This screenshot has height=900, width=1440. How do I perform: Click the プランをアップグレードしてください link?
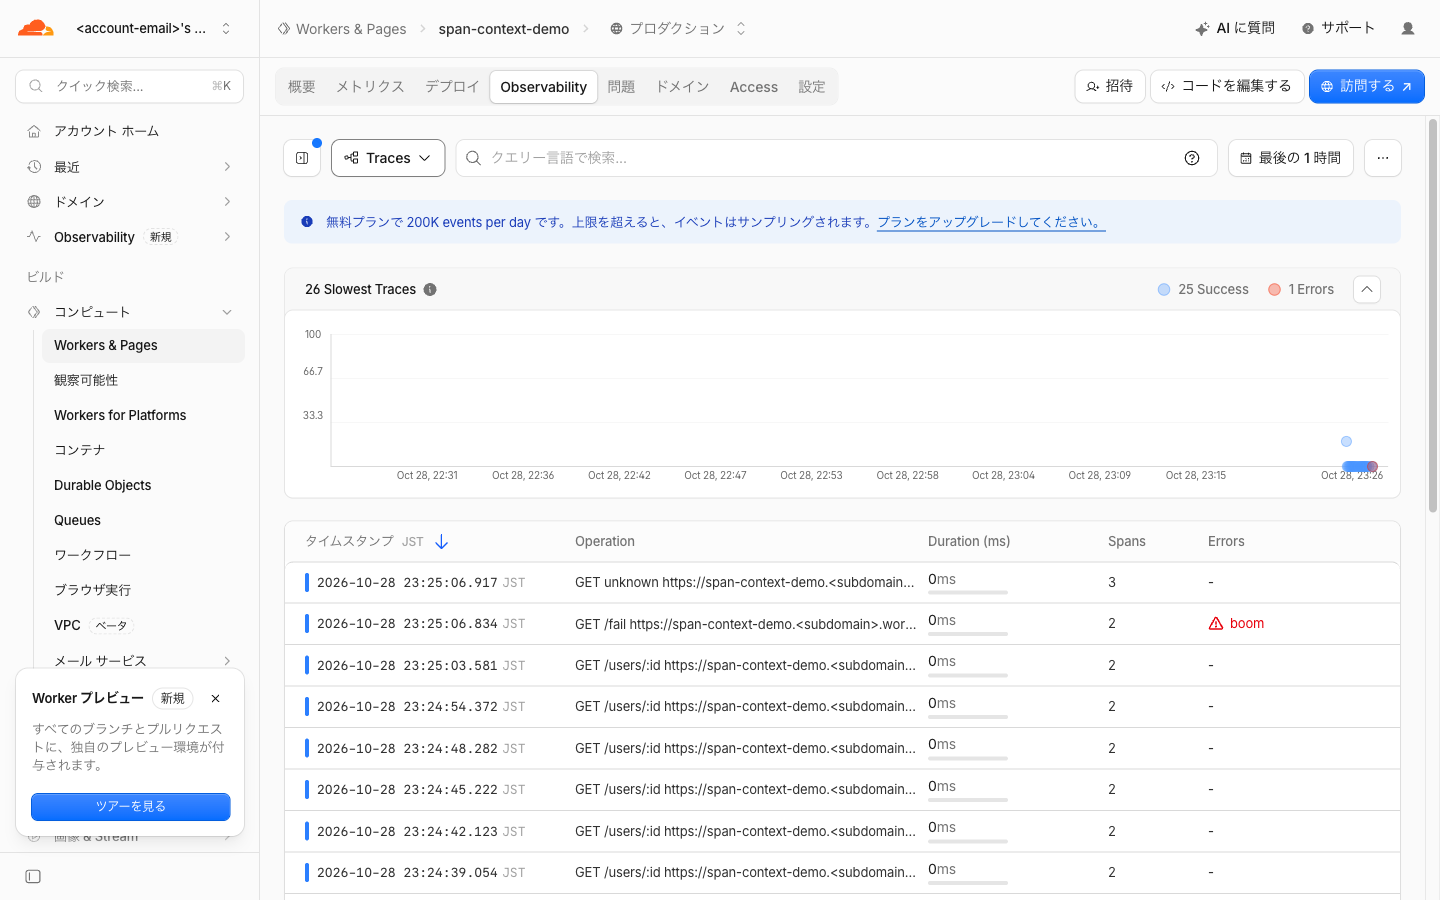[x=991, y=223]
